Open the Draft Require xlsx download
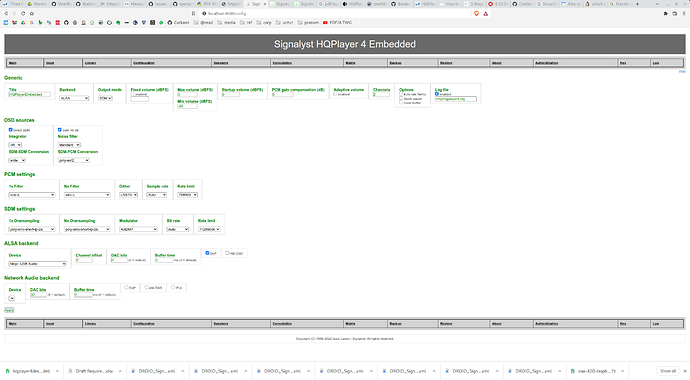 91,371
